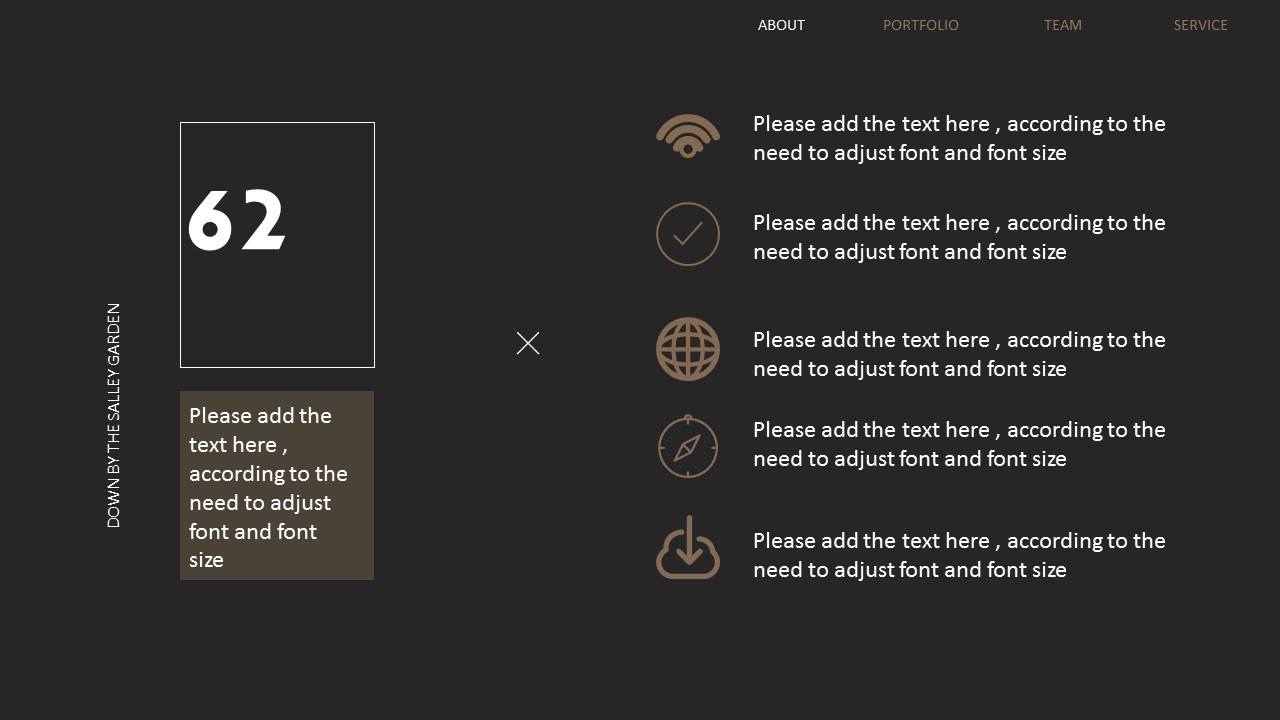The width and height of the screenshot is (1280, 720).
Task: Click the text next to the checkmark icon
Action: [x=959, y=237]
